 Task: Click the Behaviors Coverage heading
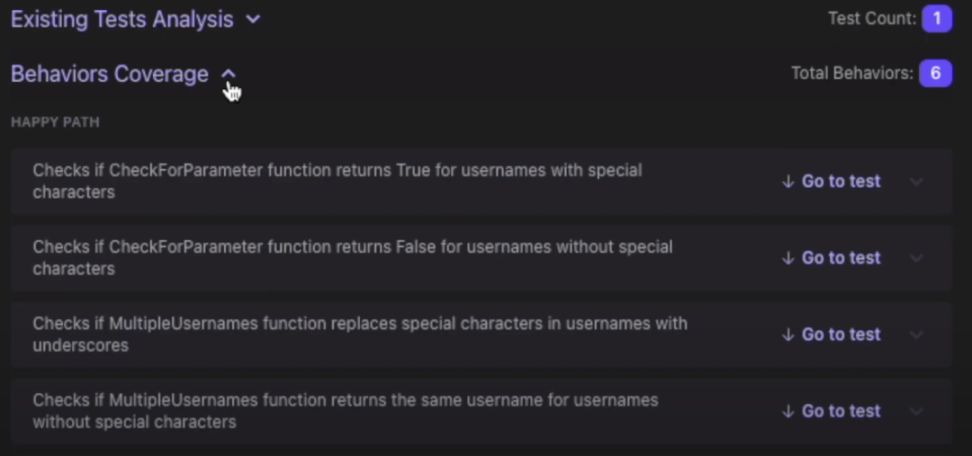(110, 74)
